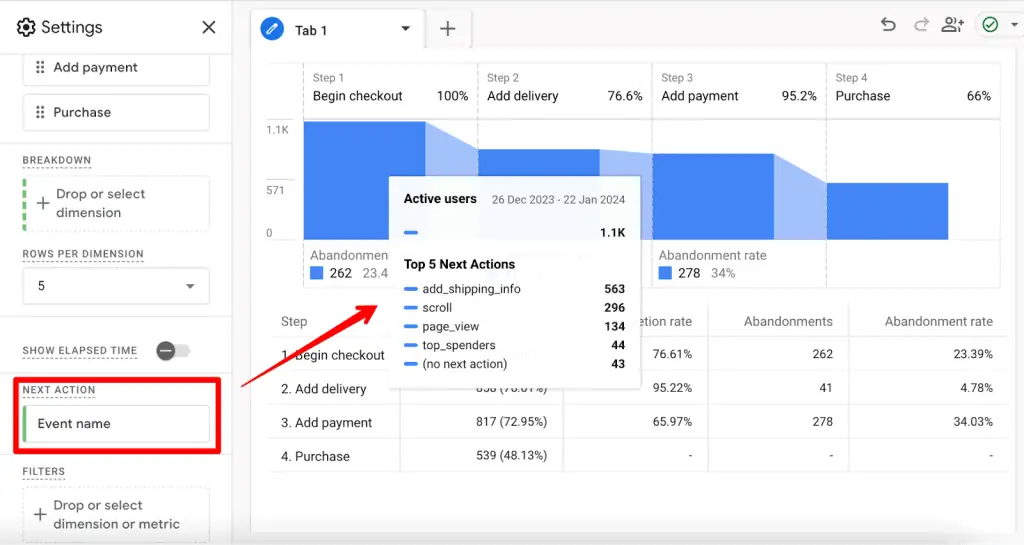The image size is (1024, 545).
Task: Click Step 1 Begin checkout header
Action: (x=391, y=87)
